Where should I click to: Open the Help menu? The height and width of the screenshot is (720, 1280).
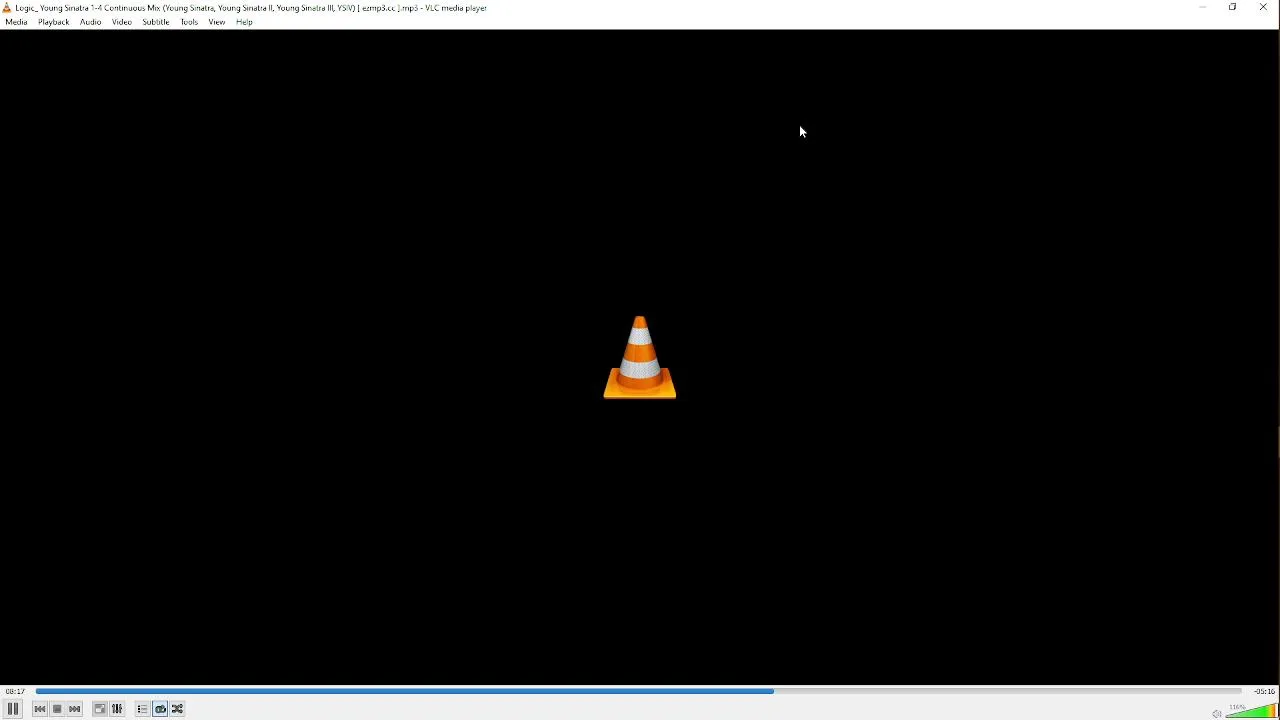pyautogui.click(x=245, y=22)
